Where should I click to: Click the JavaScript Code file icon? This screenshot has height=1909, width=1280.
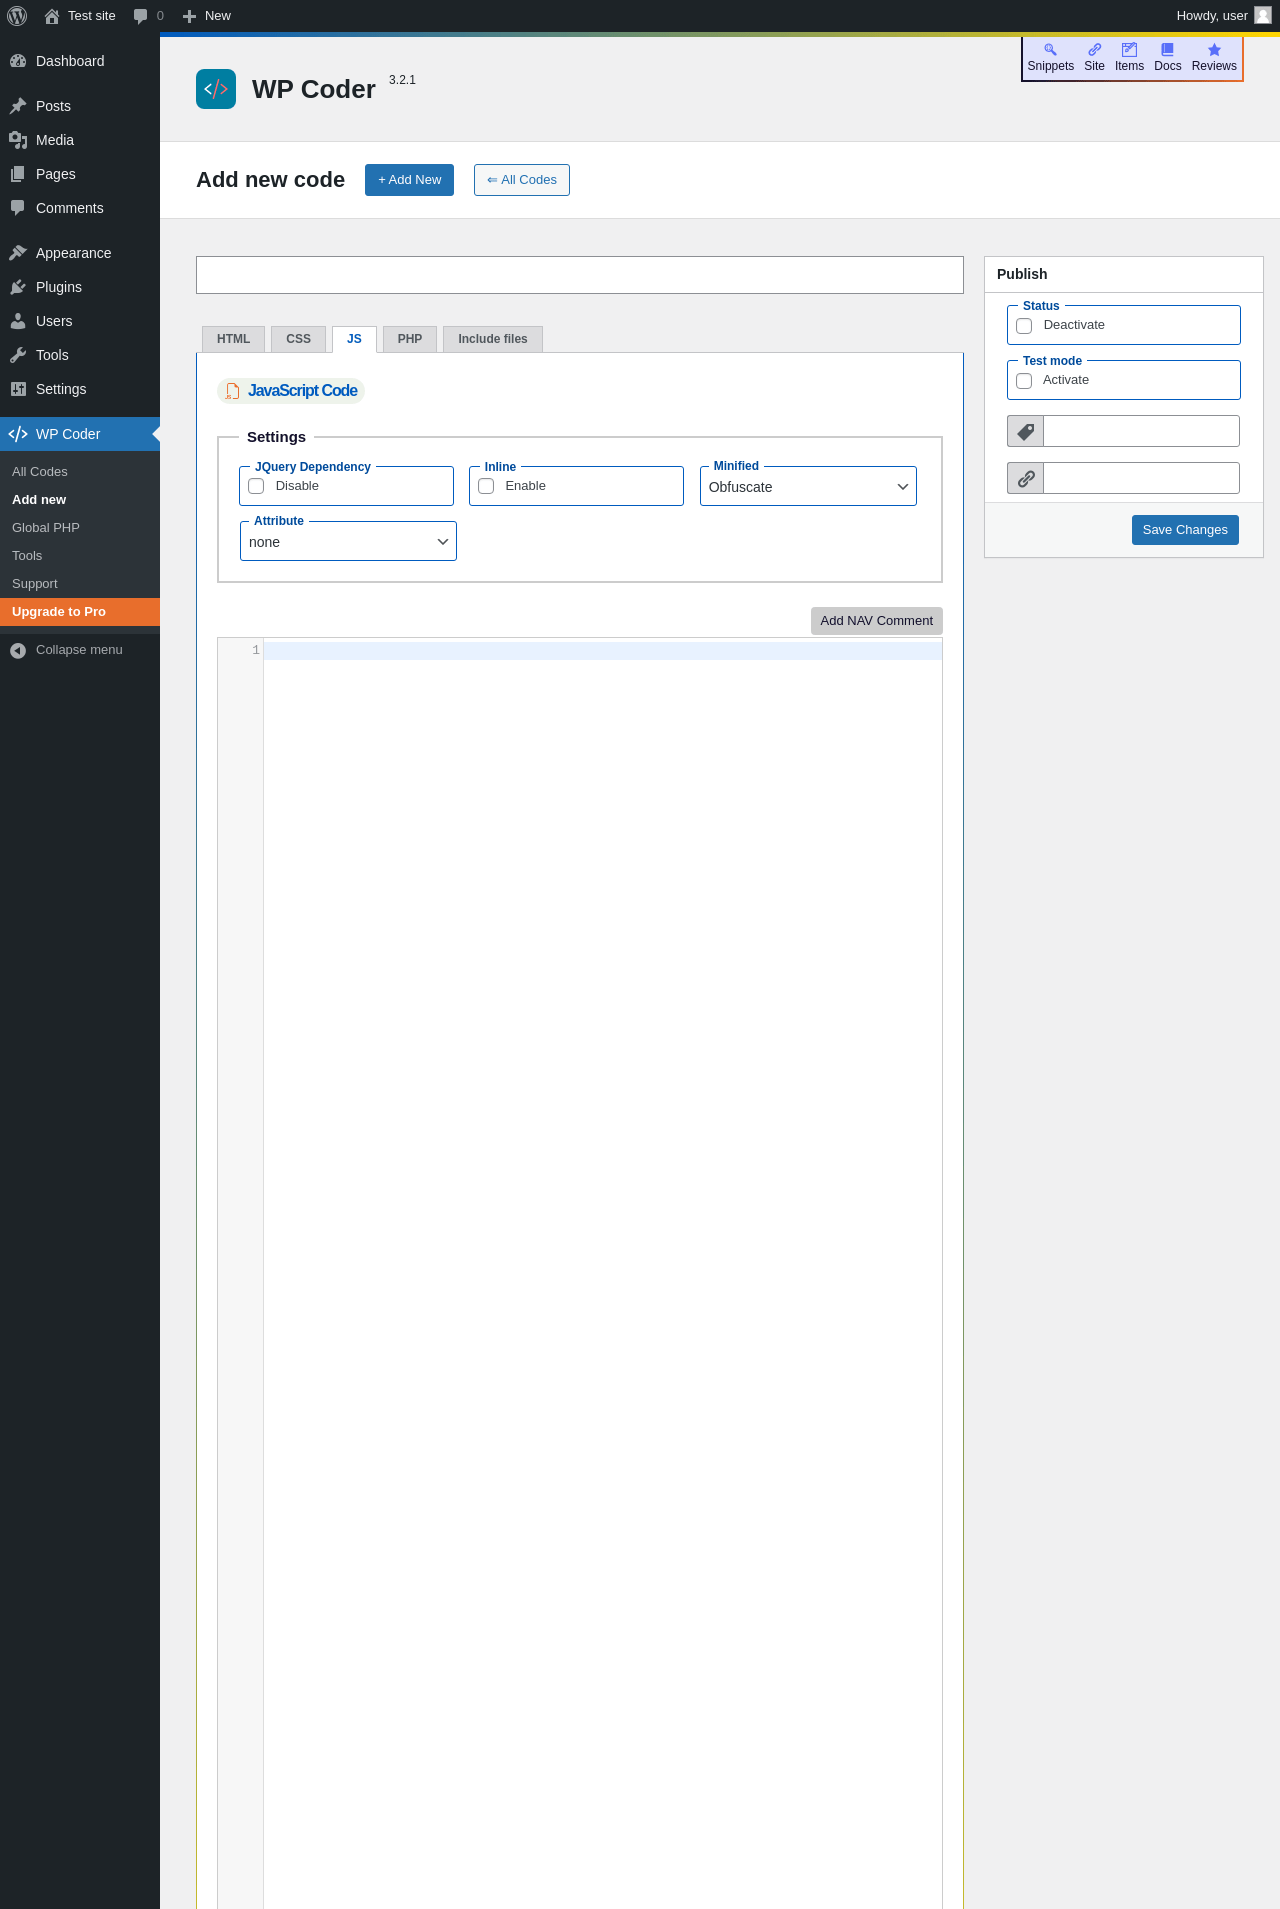pos(232,391)
